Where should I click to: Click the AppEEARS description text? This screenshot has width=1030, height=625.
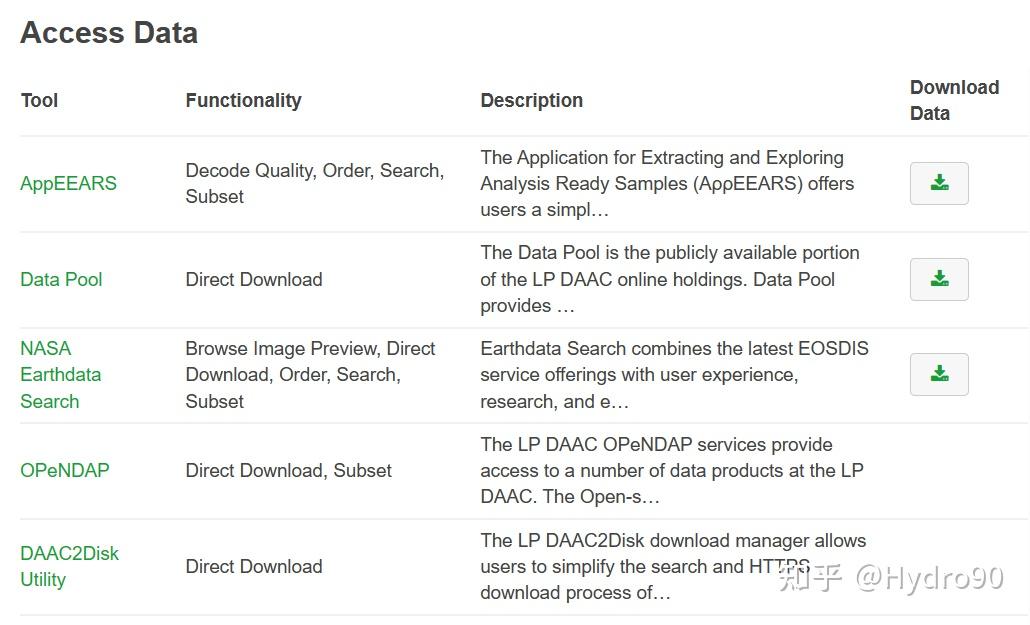666,183
